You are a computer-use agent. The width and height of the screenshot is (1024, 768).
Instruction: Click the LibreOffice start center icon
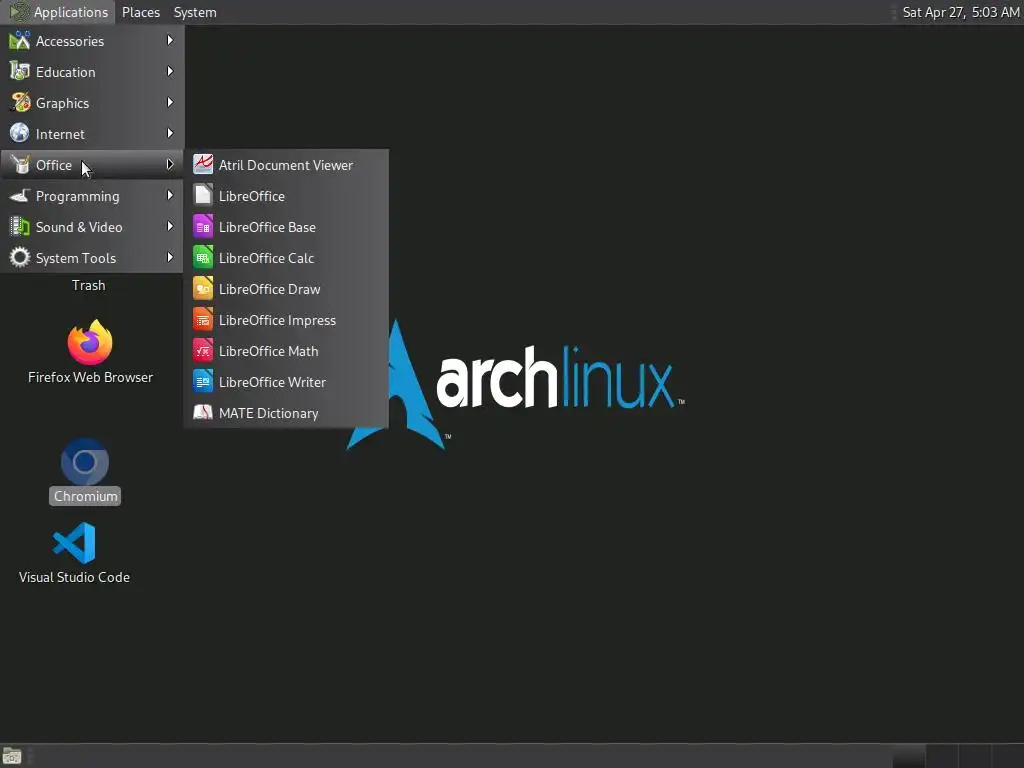coord(202,195)
